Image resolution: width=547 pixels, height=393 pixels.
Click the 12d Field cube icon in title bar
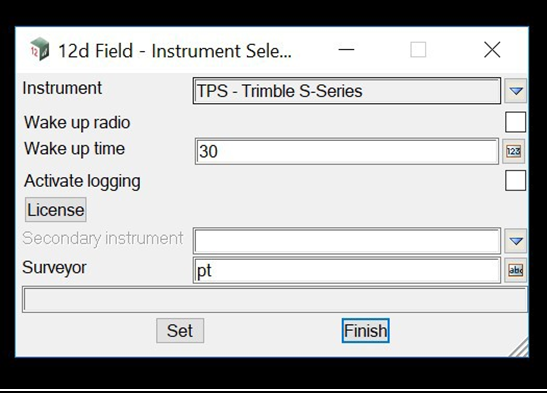point(39,49)
